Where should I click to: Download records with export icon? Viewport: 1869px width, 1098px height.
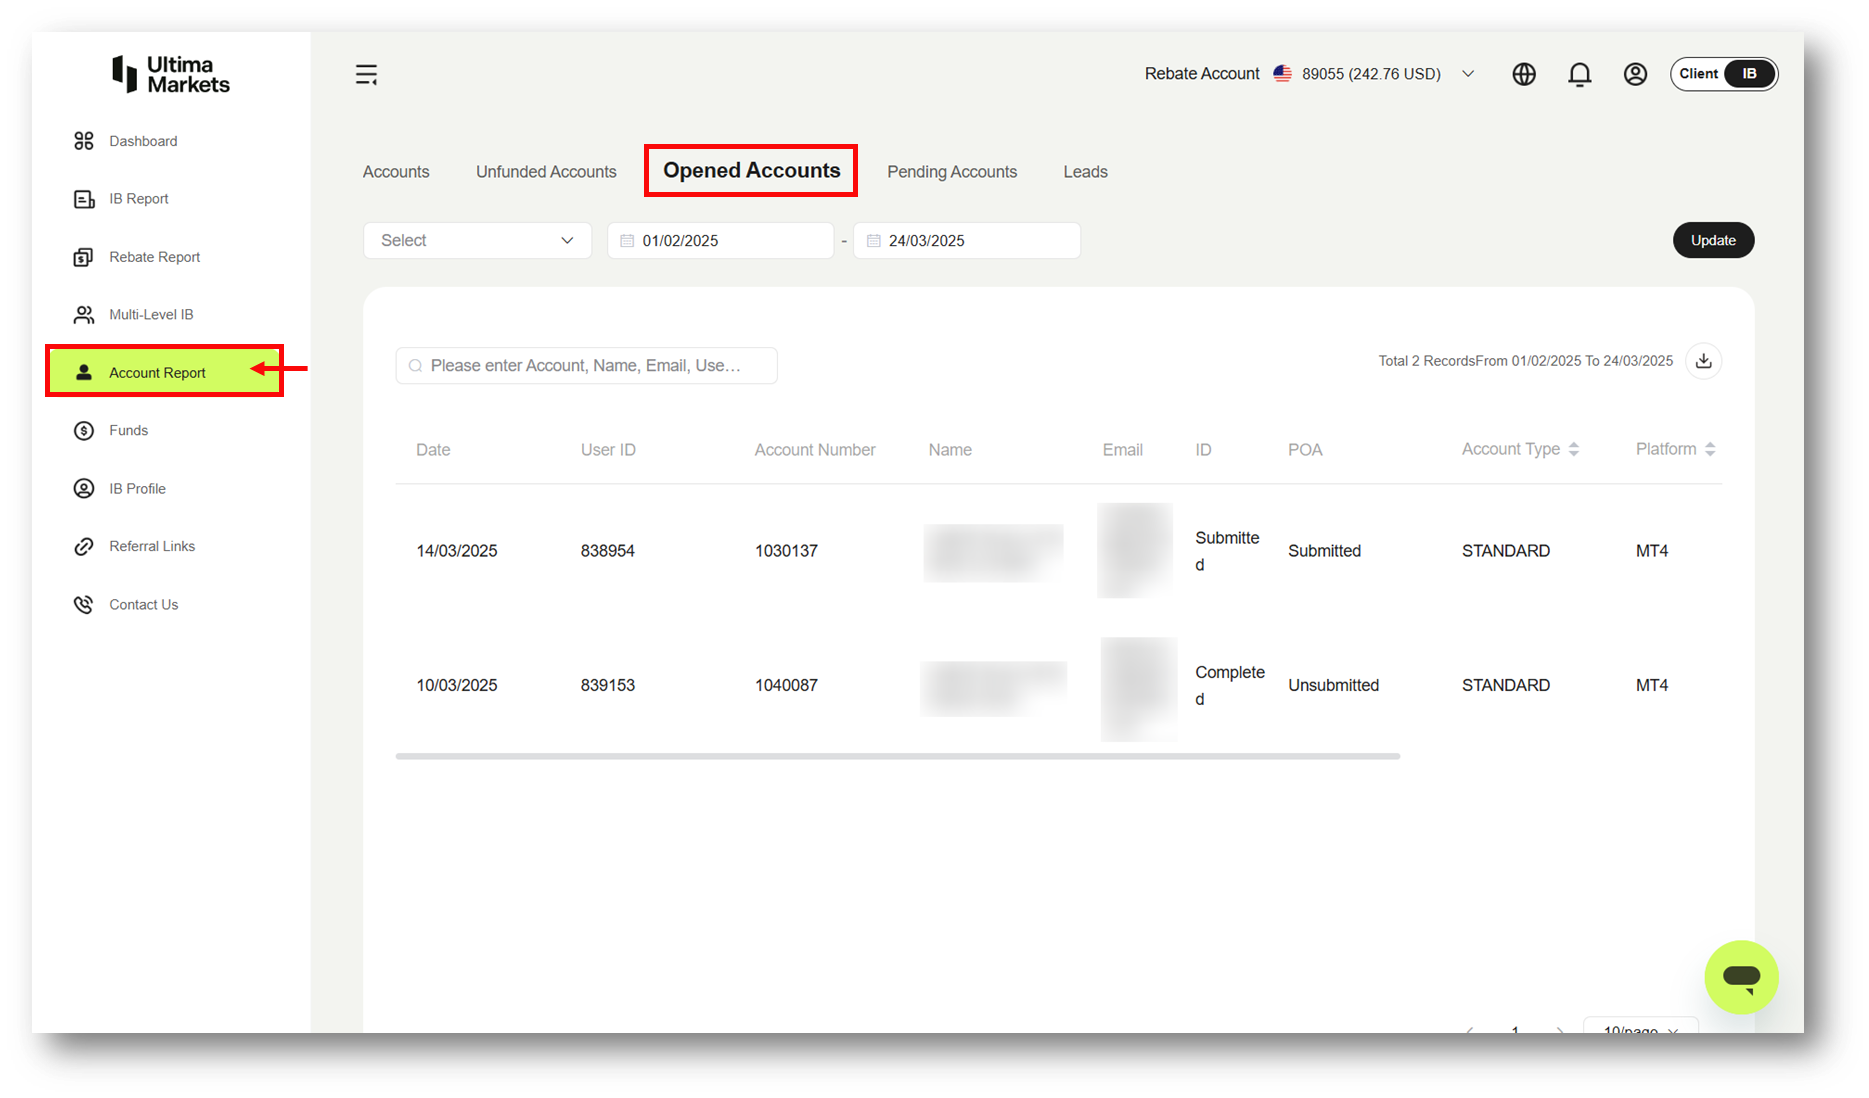tap(1703, 361)
